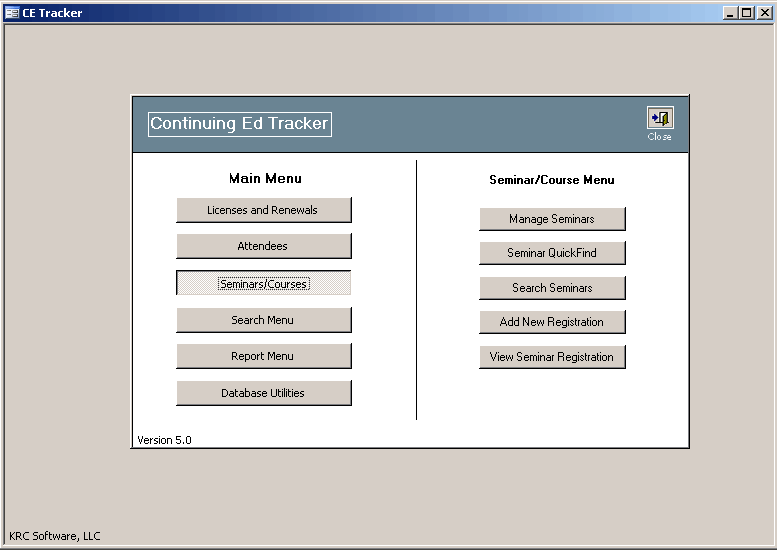Open Database Utilities

(x=264, y=393)
